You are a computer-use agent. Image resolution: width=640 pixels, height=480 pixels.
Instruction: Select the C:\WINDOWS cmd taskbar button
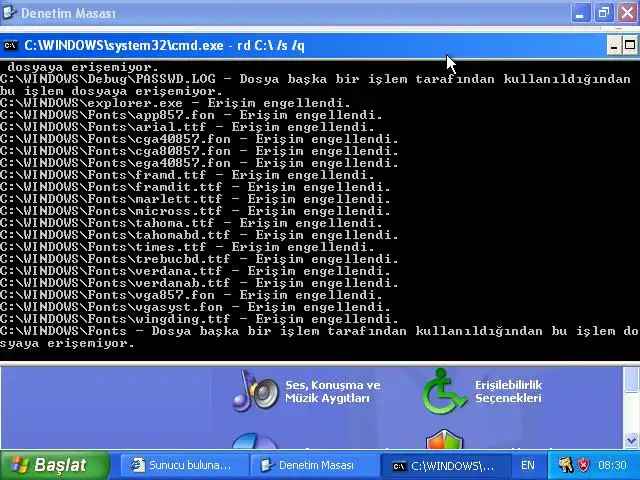445,466
